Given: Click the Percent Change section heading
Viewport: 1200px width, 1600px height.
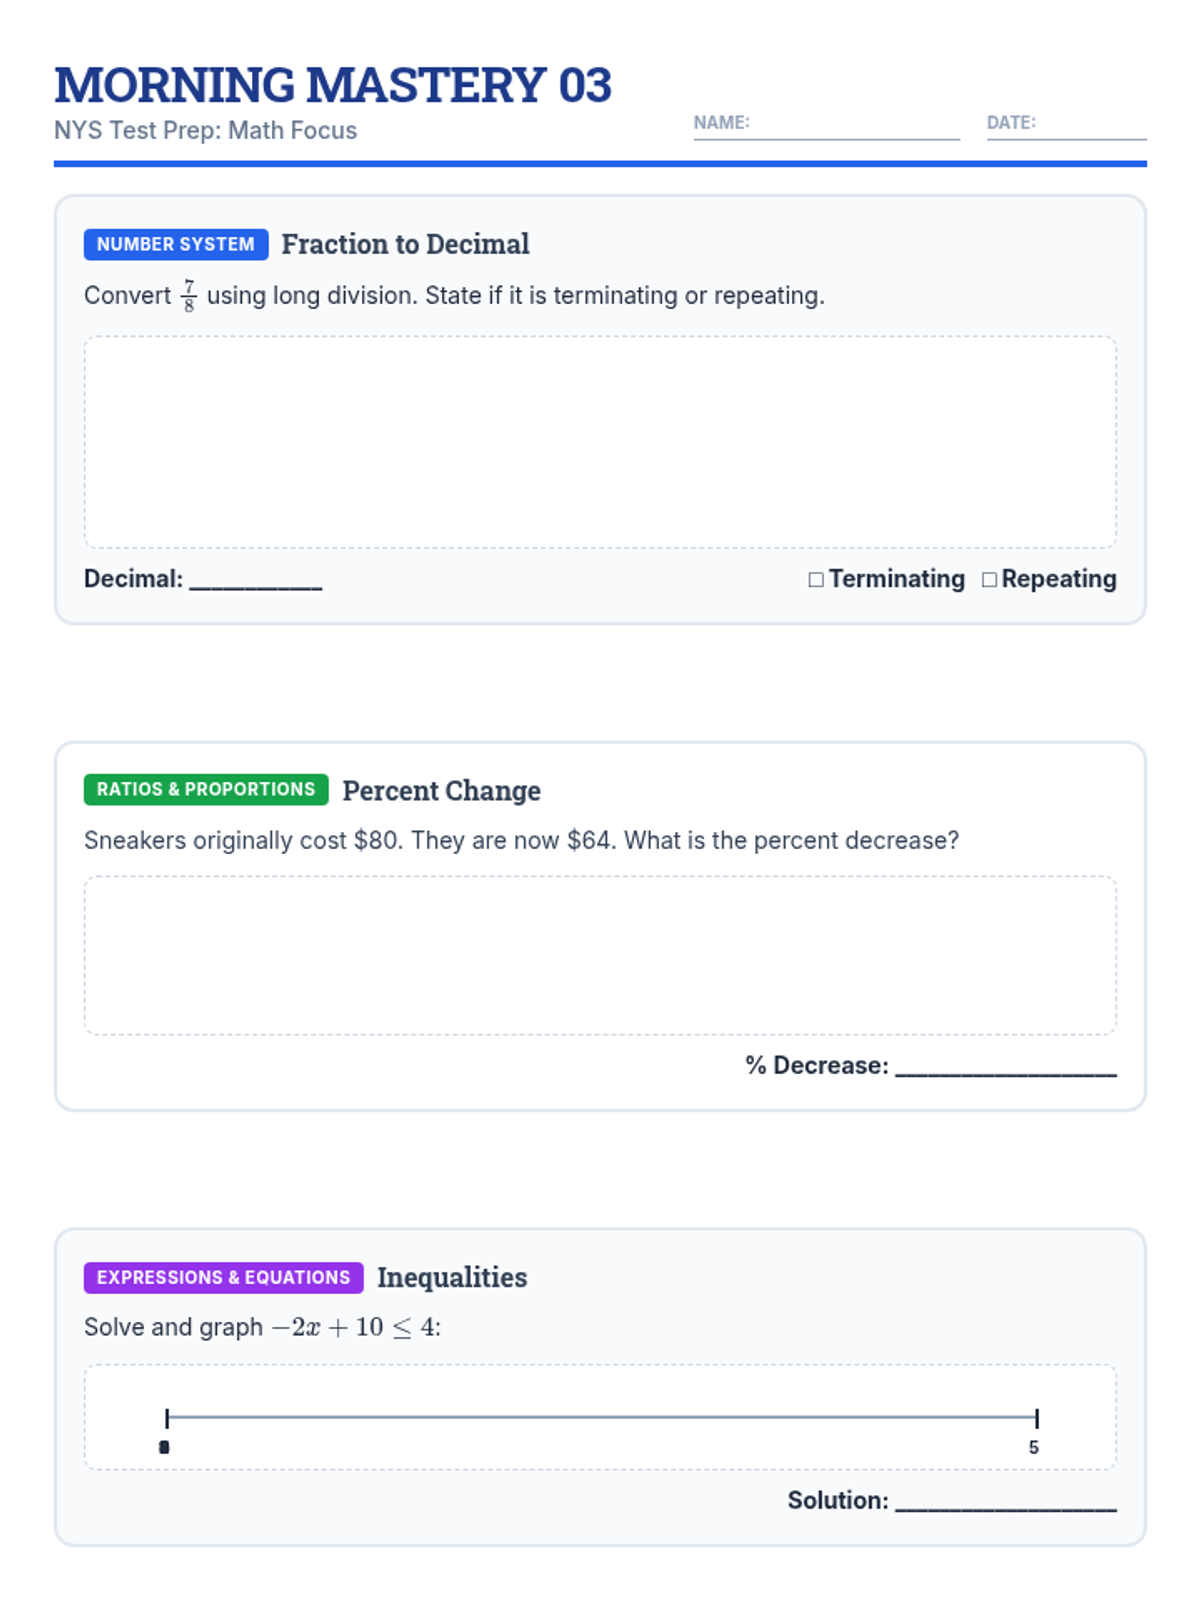Looking at the screenshot, I should 441,790.
